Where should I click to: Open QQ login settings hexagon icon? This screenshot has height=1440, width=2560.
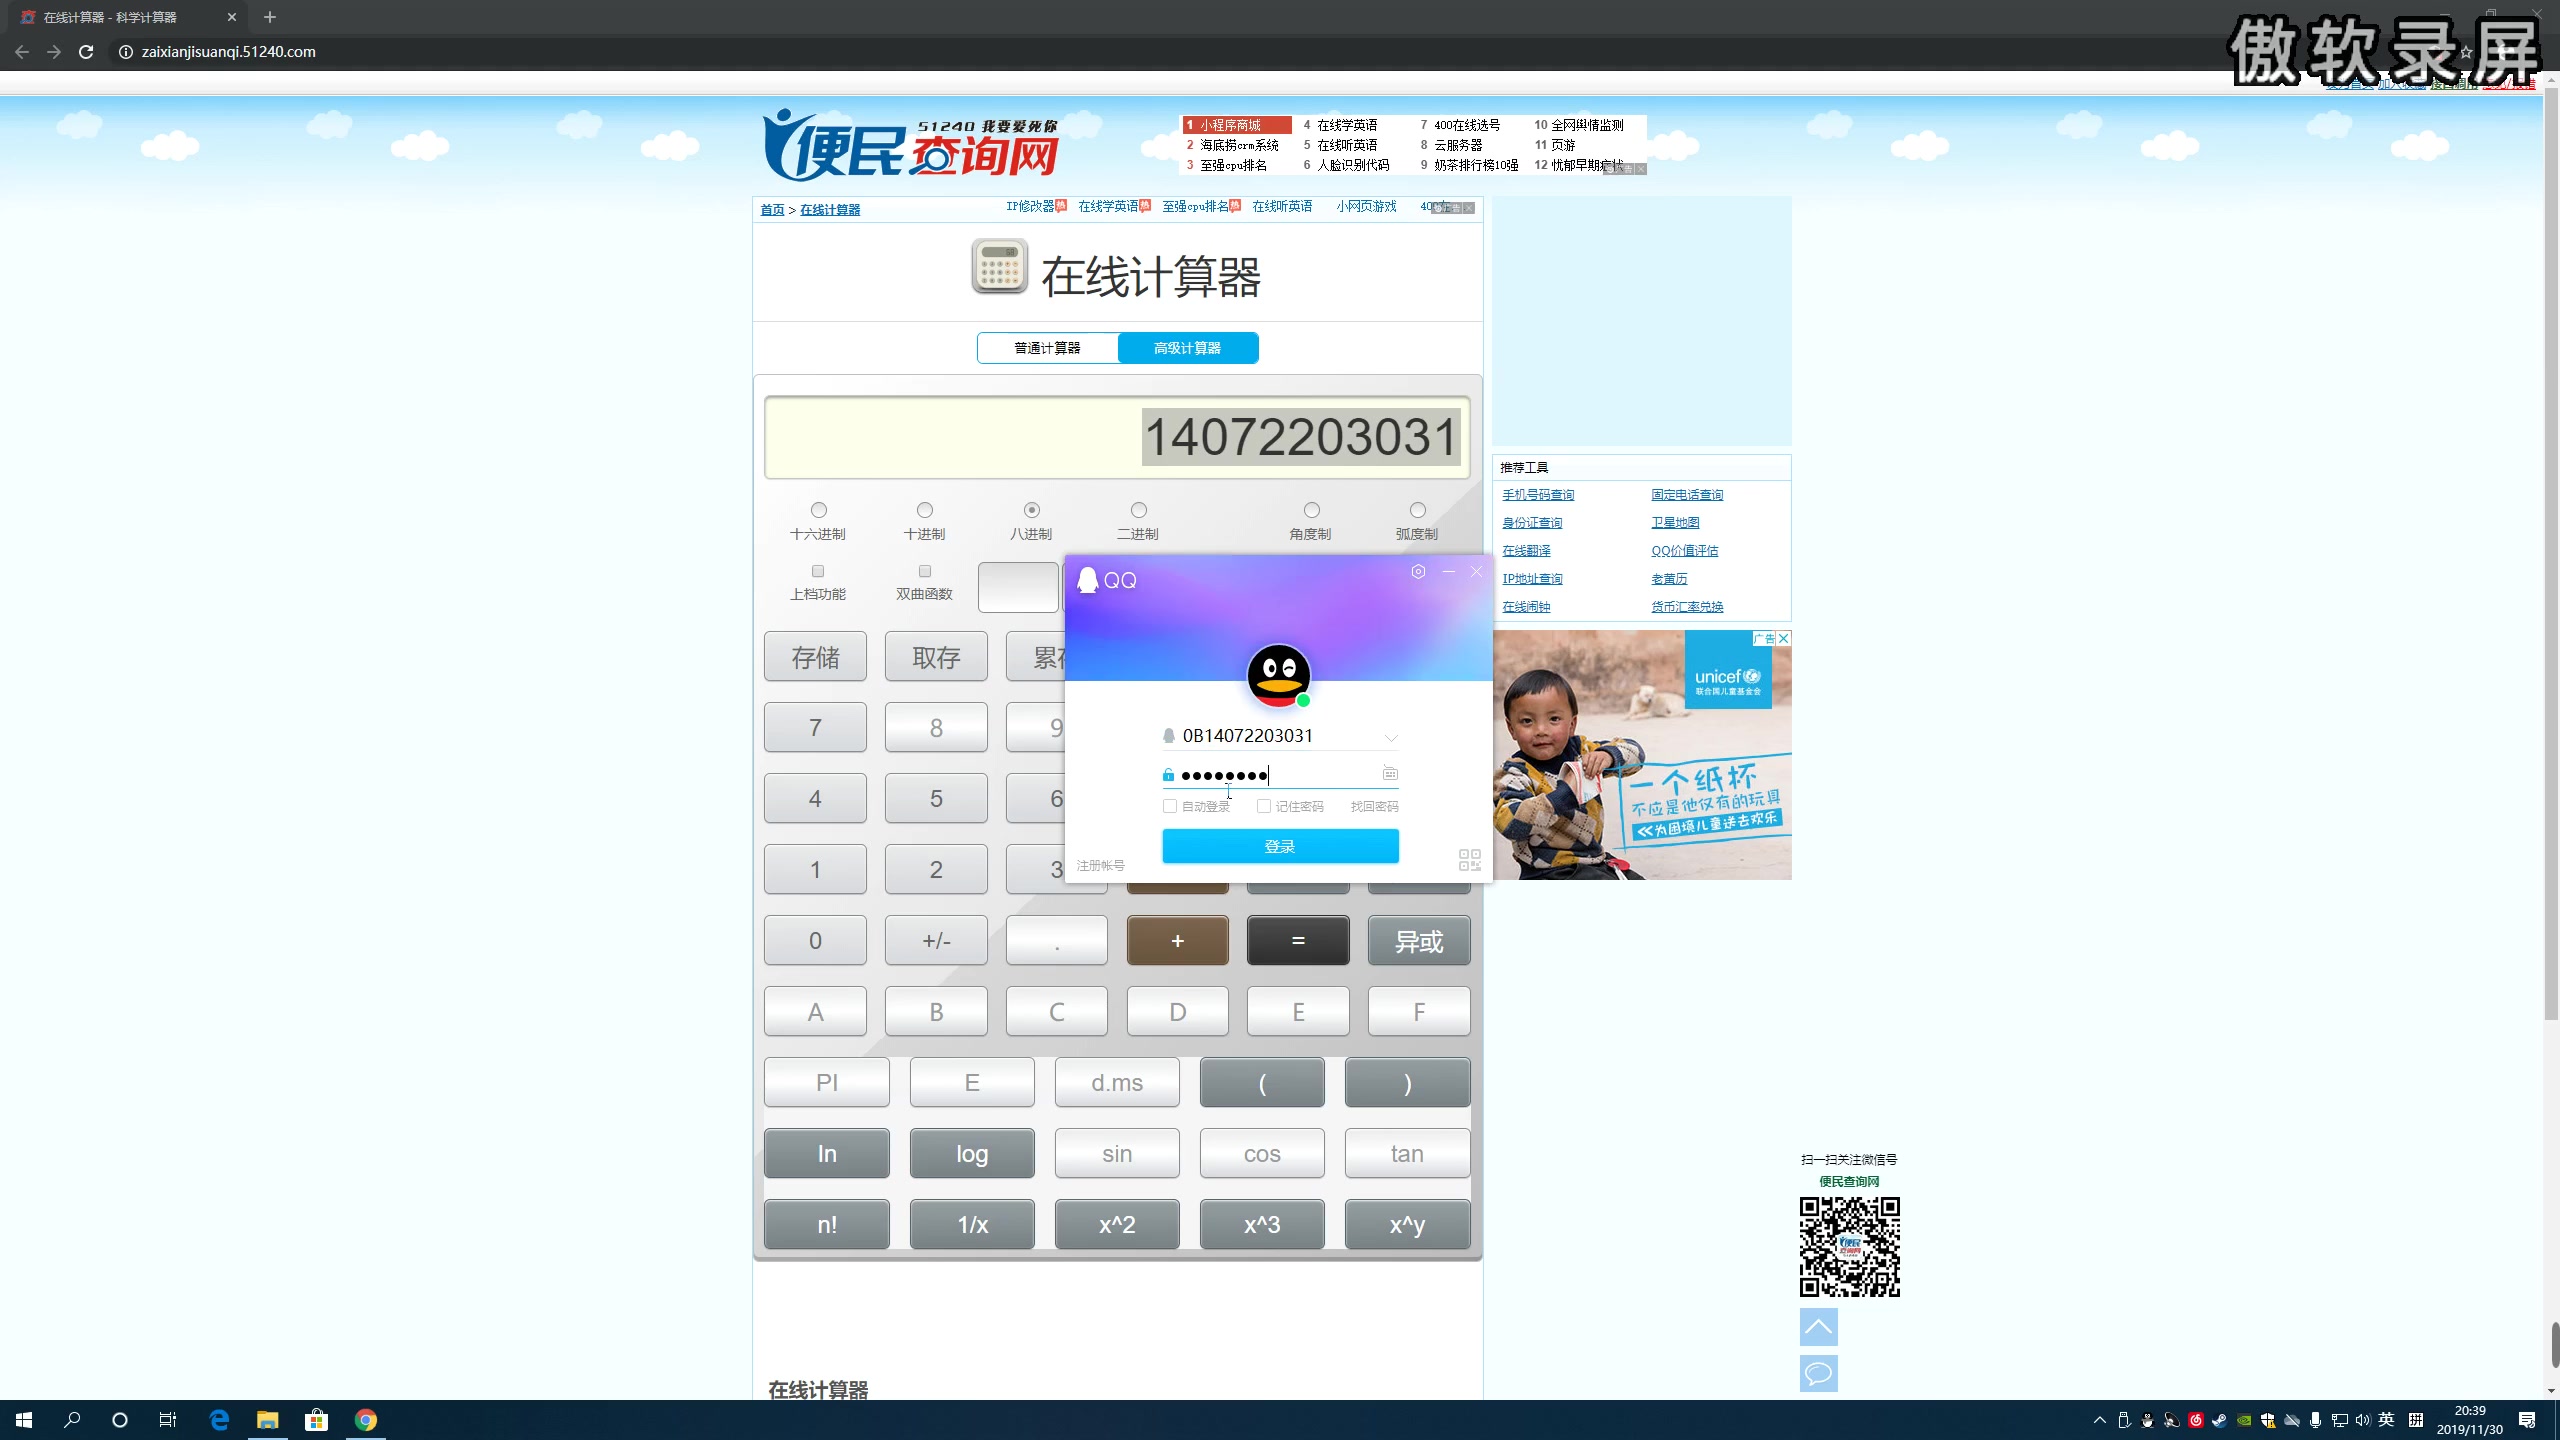(1418, 571)
